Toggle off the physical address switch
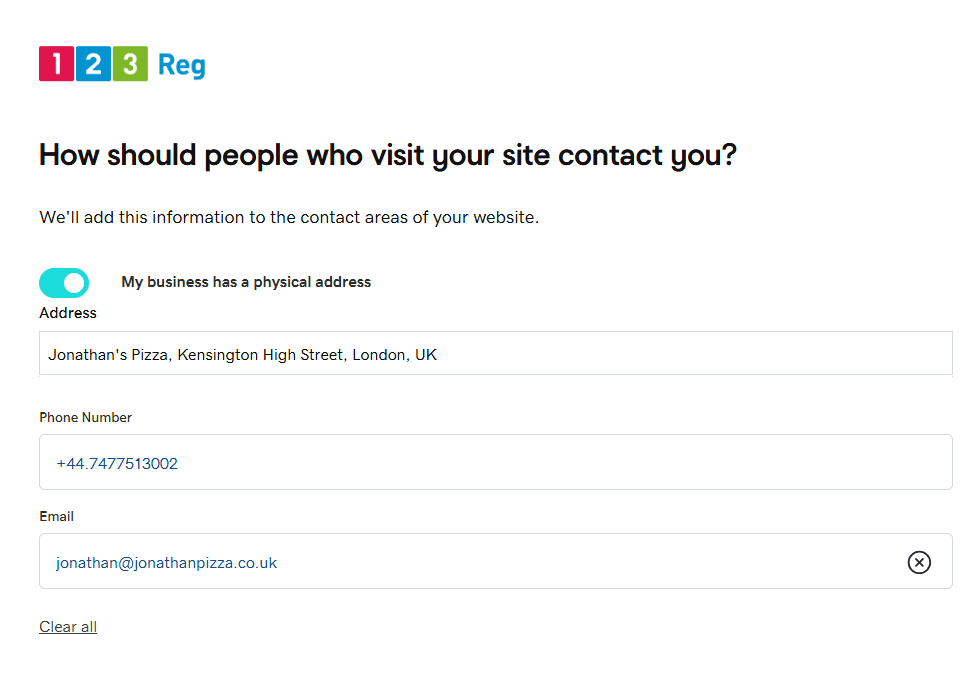The width and height of the screenshot is (976, 689). tap(64, 283)
